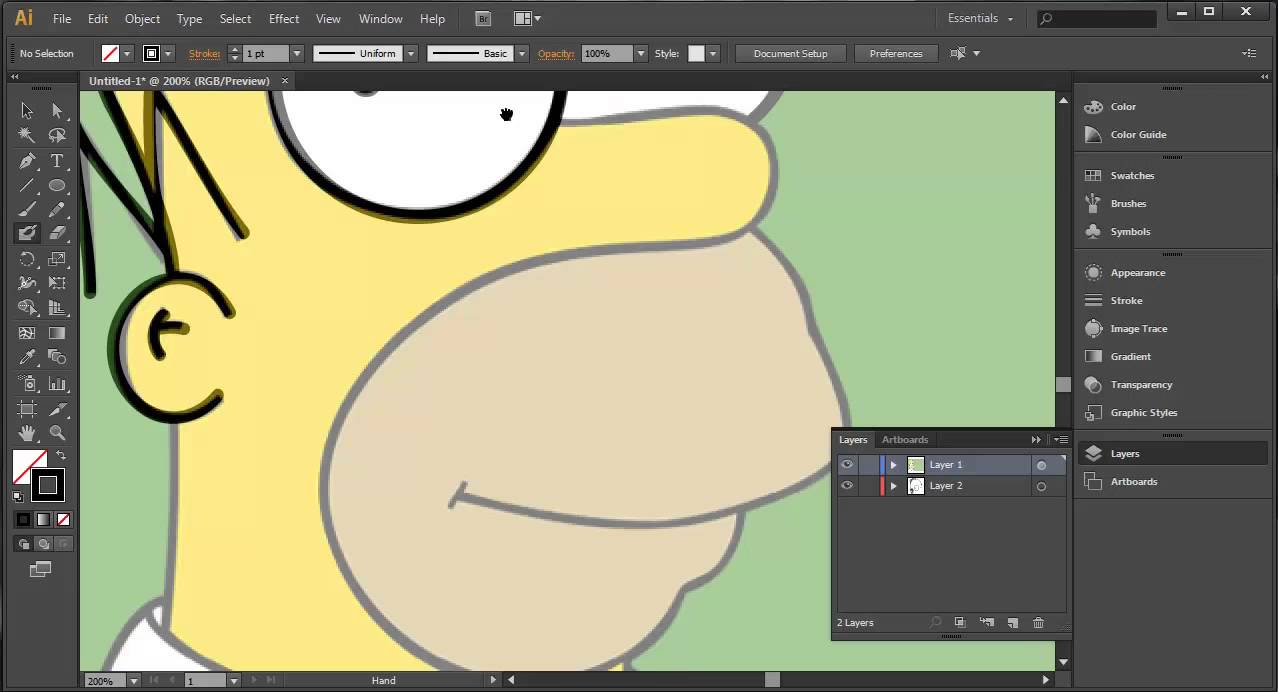The width and height of the screenshot is (1278, 692).
Task: Open the zoom level dropdown beside 200%
Action: coord(133,681)
